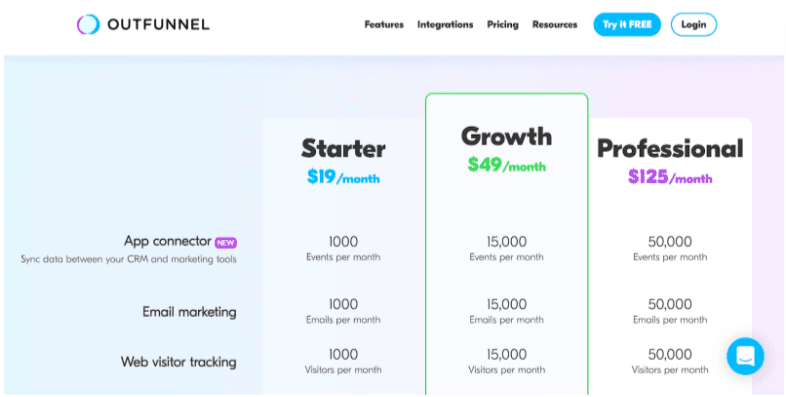Select the Starter plan heading
Screen dimensions: 786x397
343,148
